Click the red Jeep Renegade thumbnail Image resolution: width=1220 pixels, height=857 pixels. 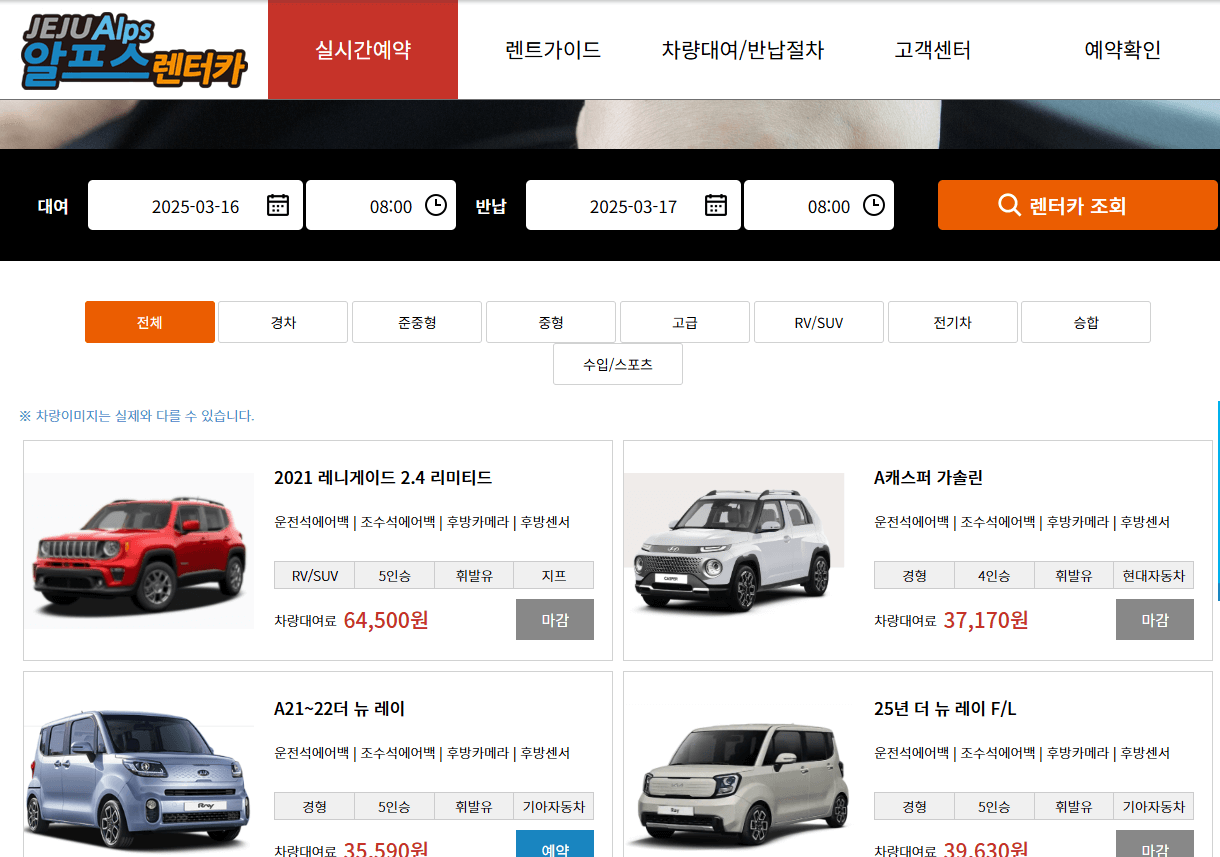click(139, 551)
